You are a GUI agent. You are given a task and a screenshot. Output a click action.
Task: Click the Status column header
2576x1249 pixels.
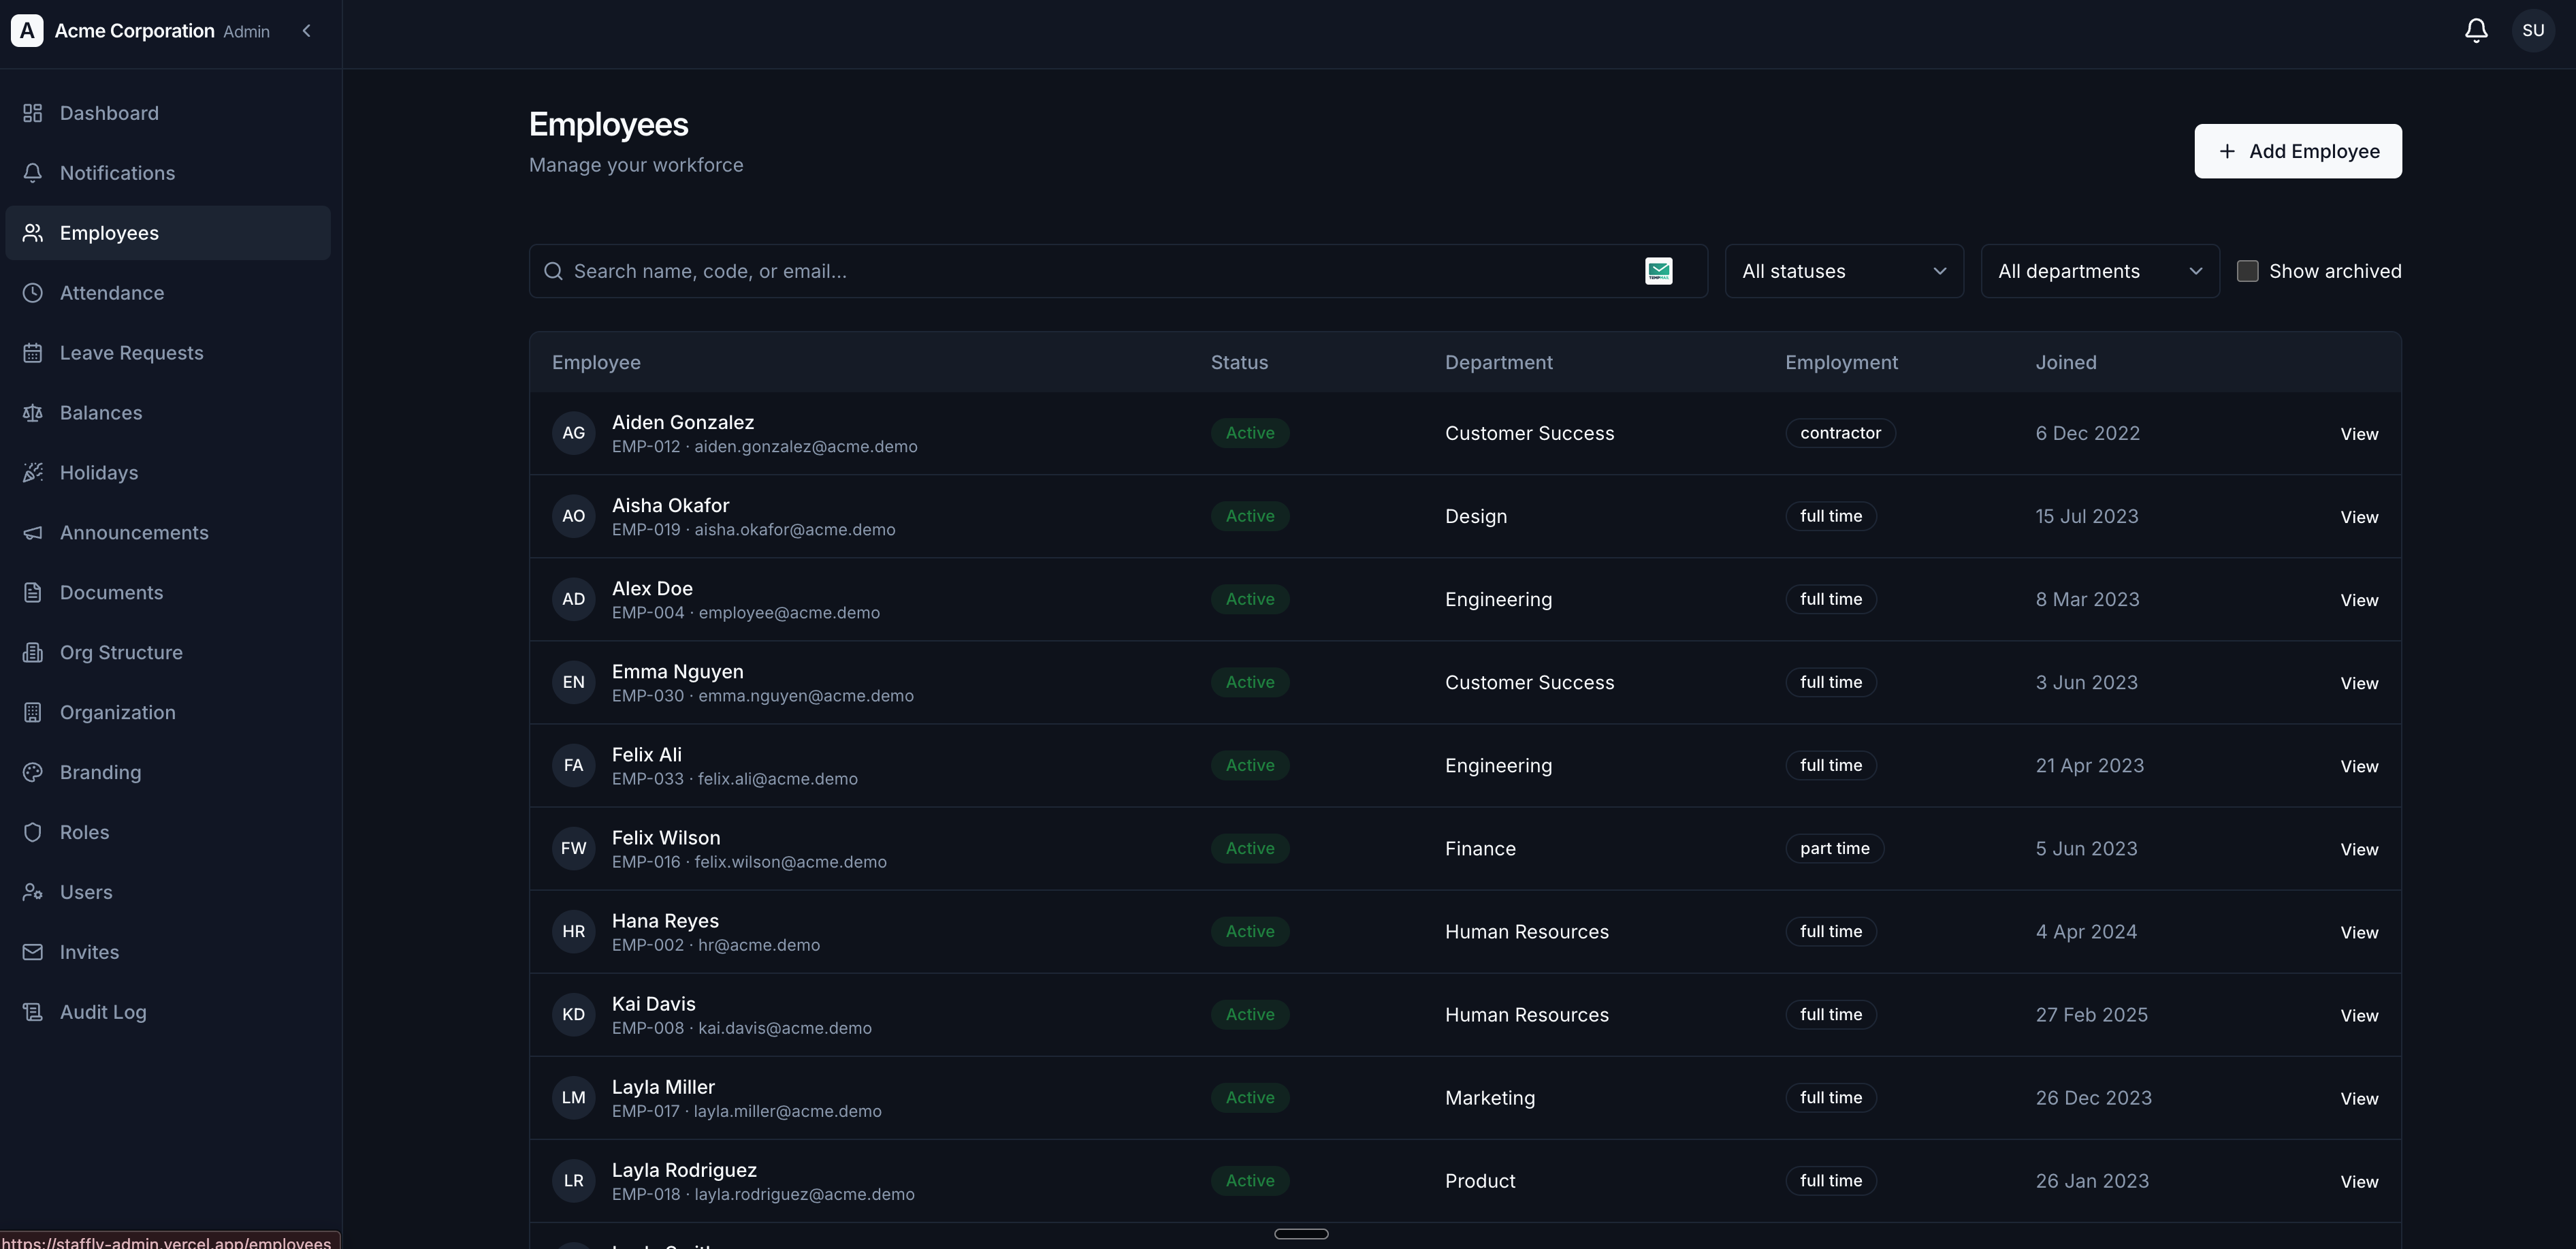(x=1239, y=362)
